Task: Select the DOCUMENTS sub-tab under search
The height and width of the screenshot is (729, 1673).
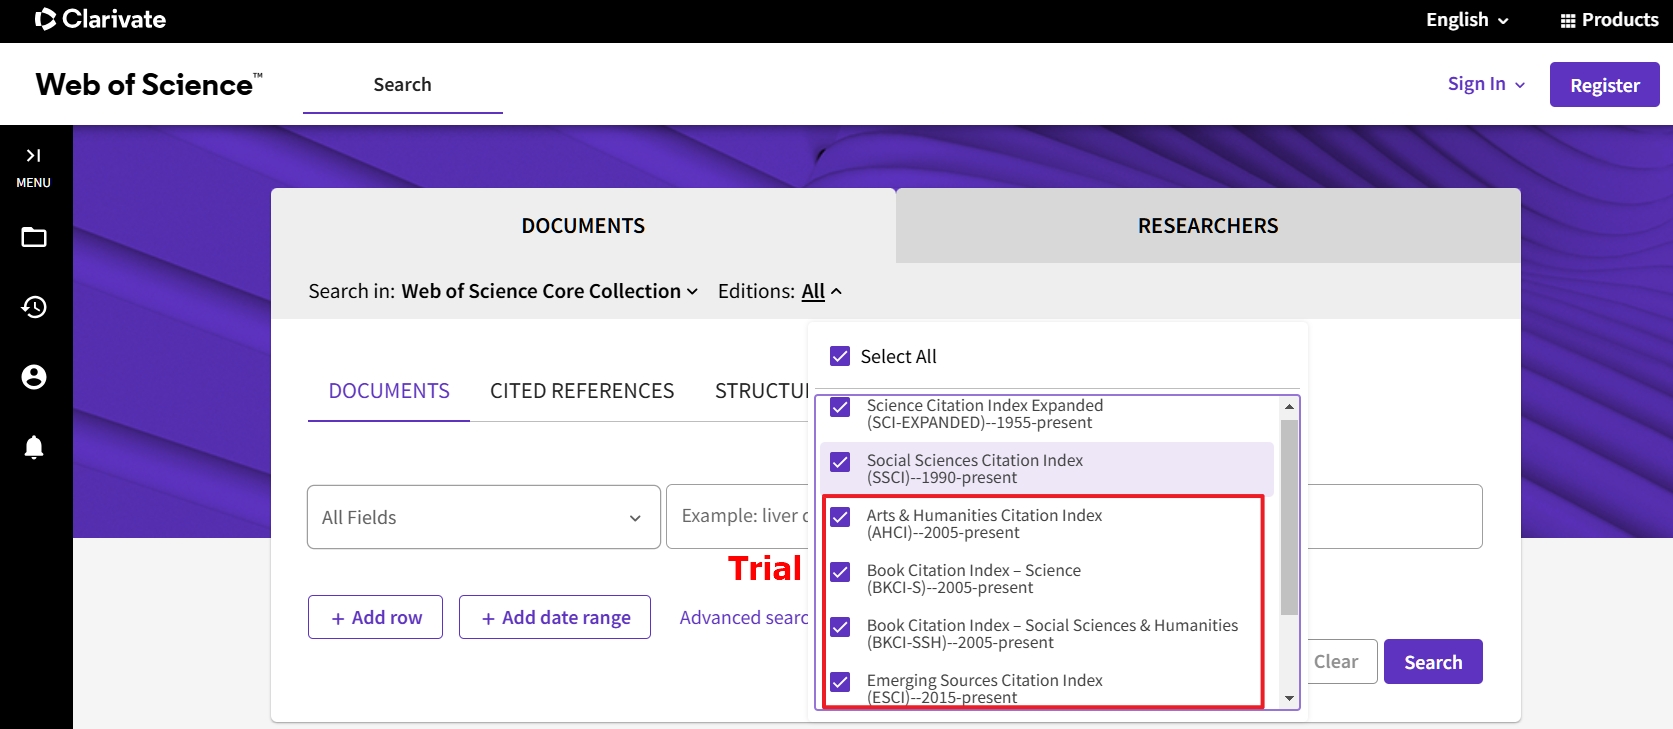Action: pos(389,391)
